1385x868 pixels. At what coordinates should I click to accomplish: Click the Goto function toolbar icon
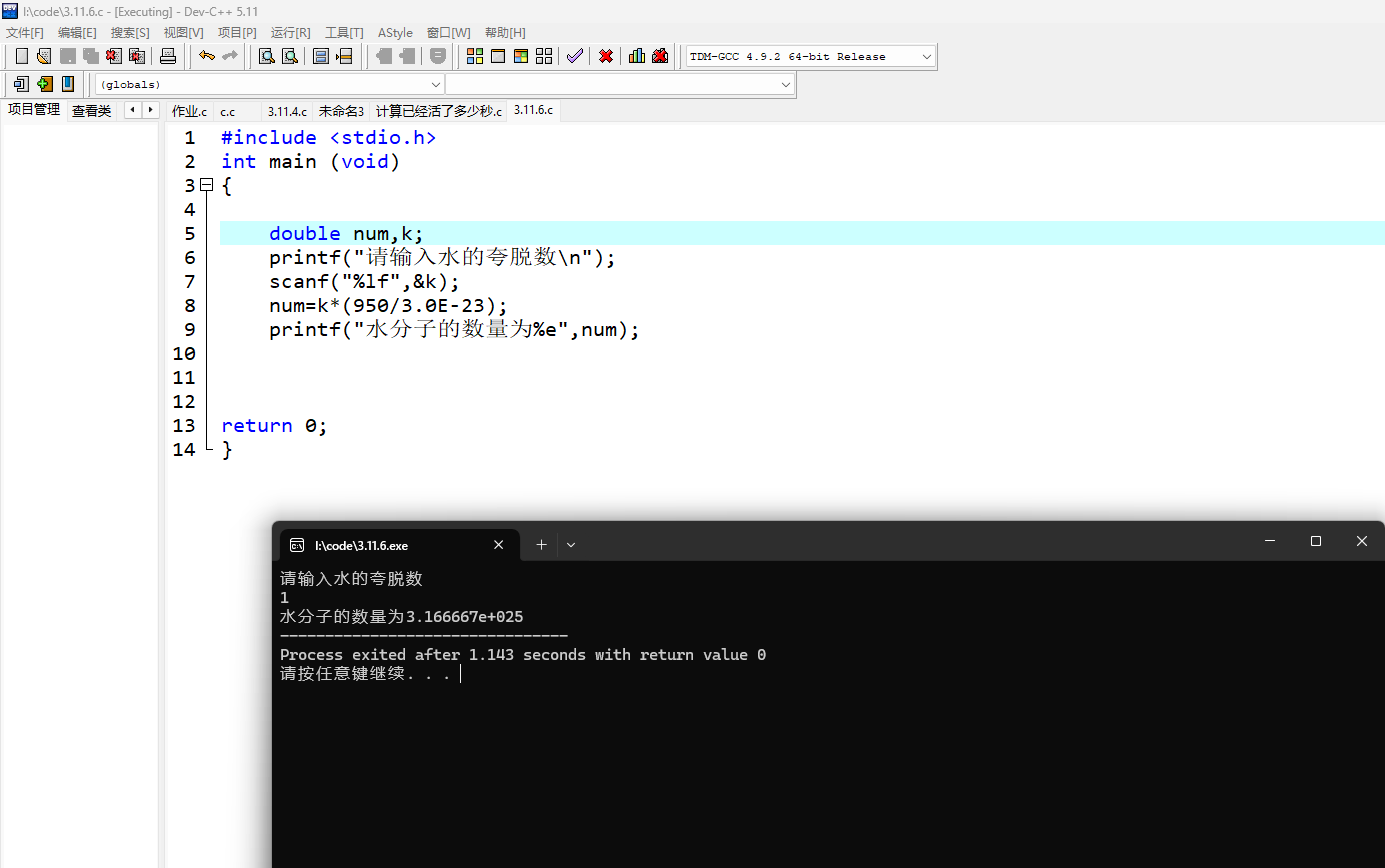(x=321, y=56)
